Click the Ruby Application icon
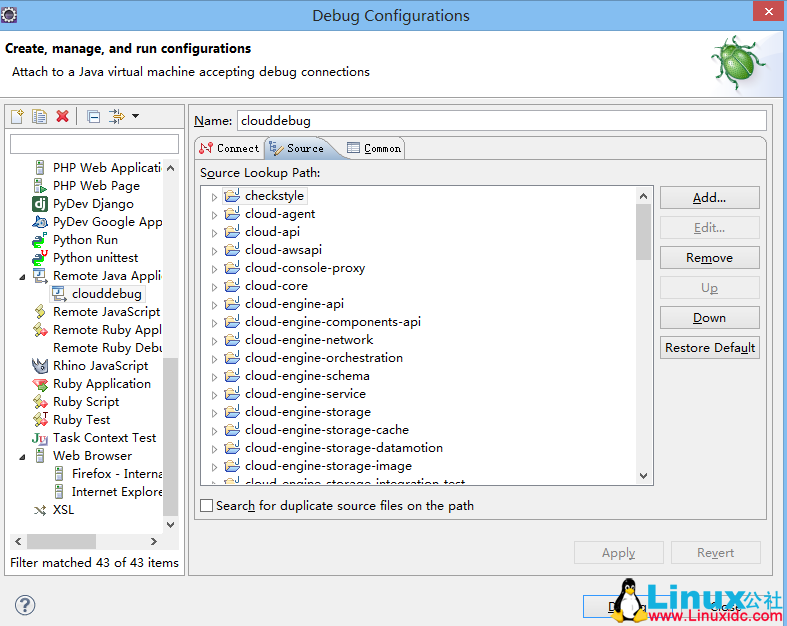Screen dimensions: 787x626 click(x=40, y=384)
